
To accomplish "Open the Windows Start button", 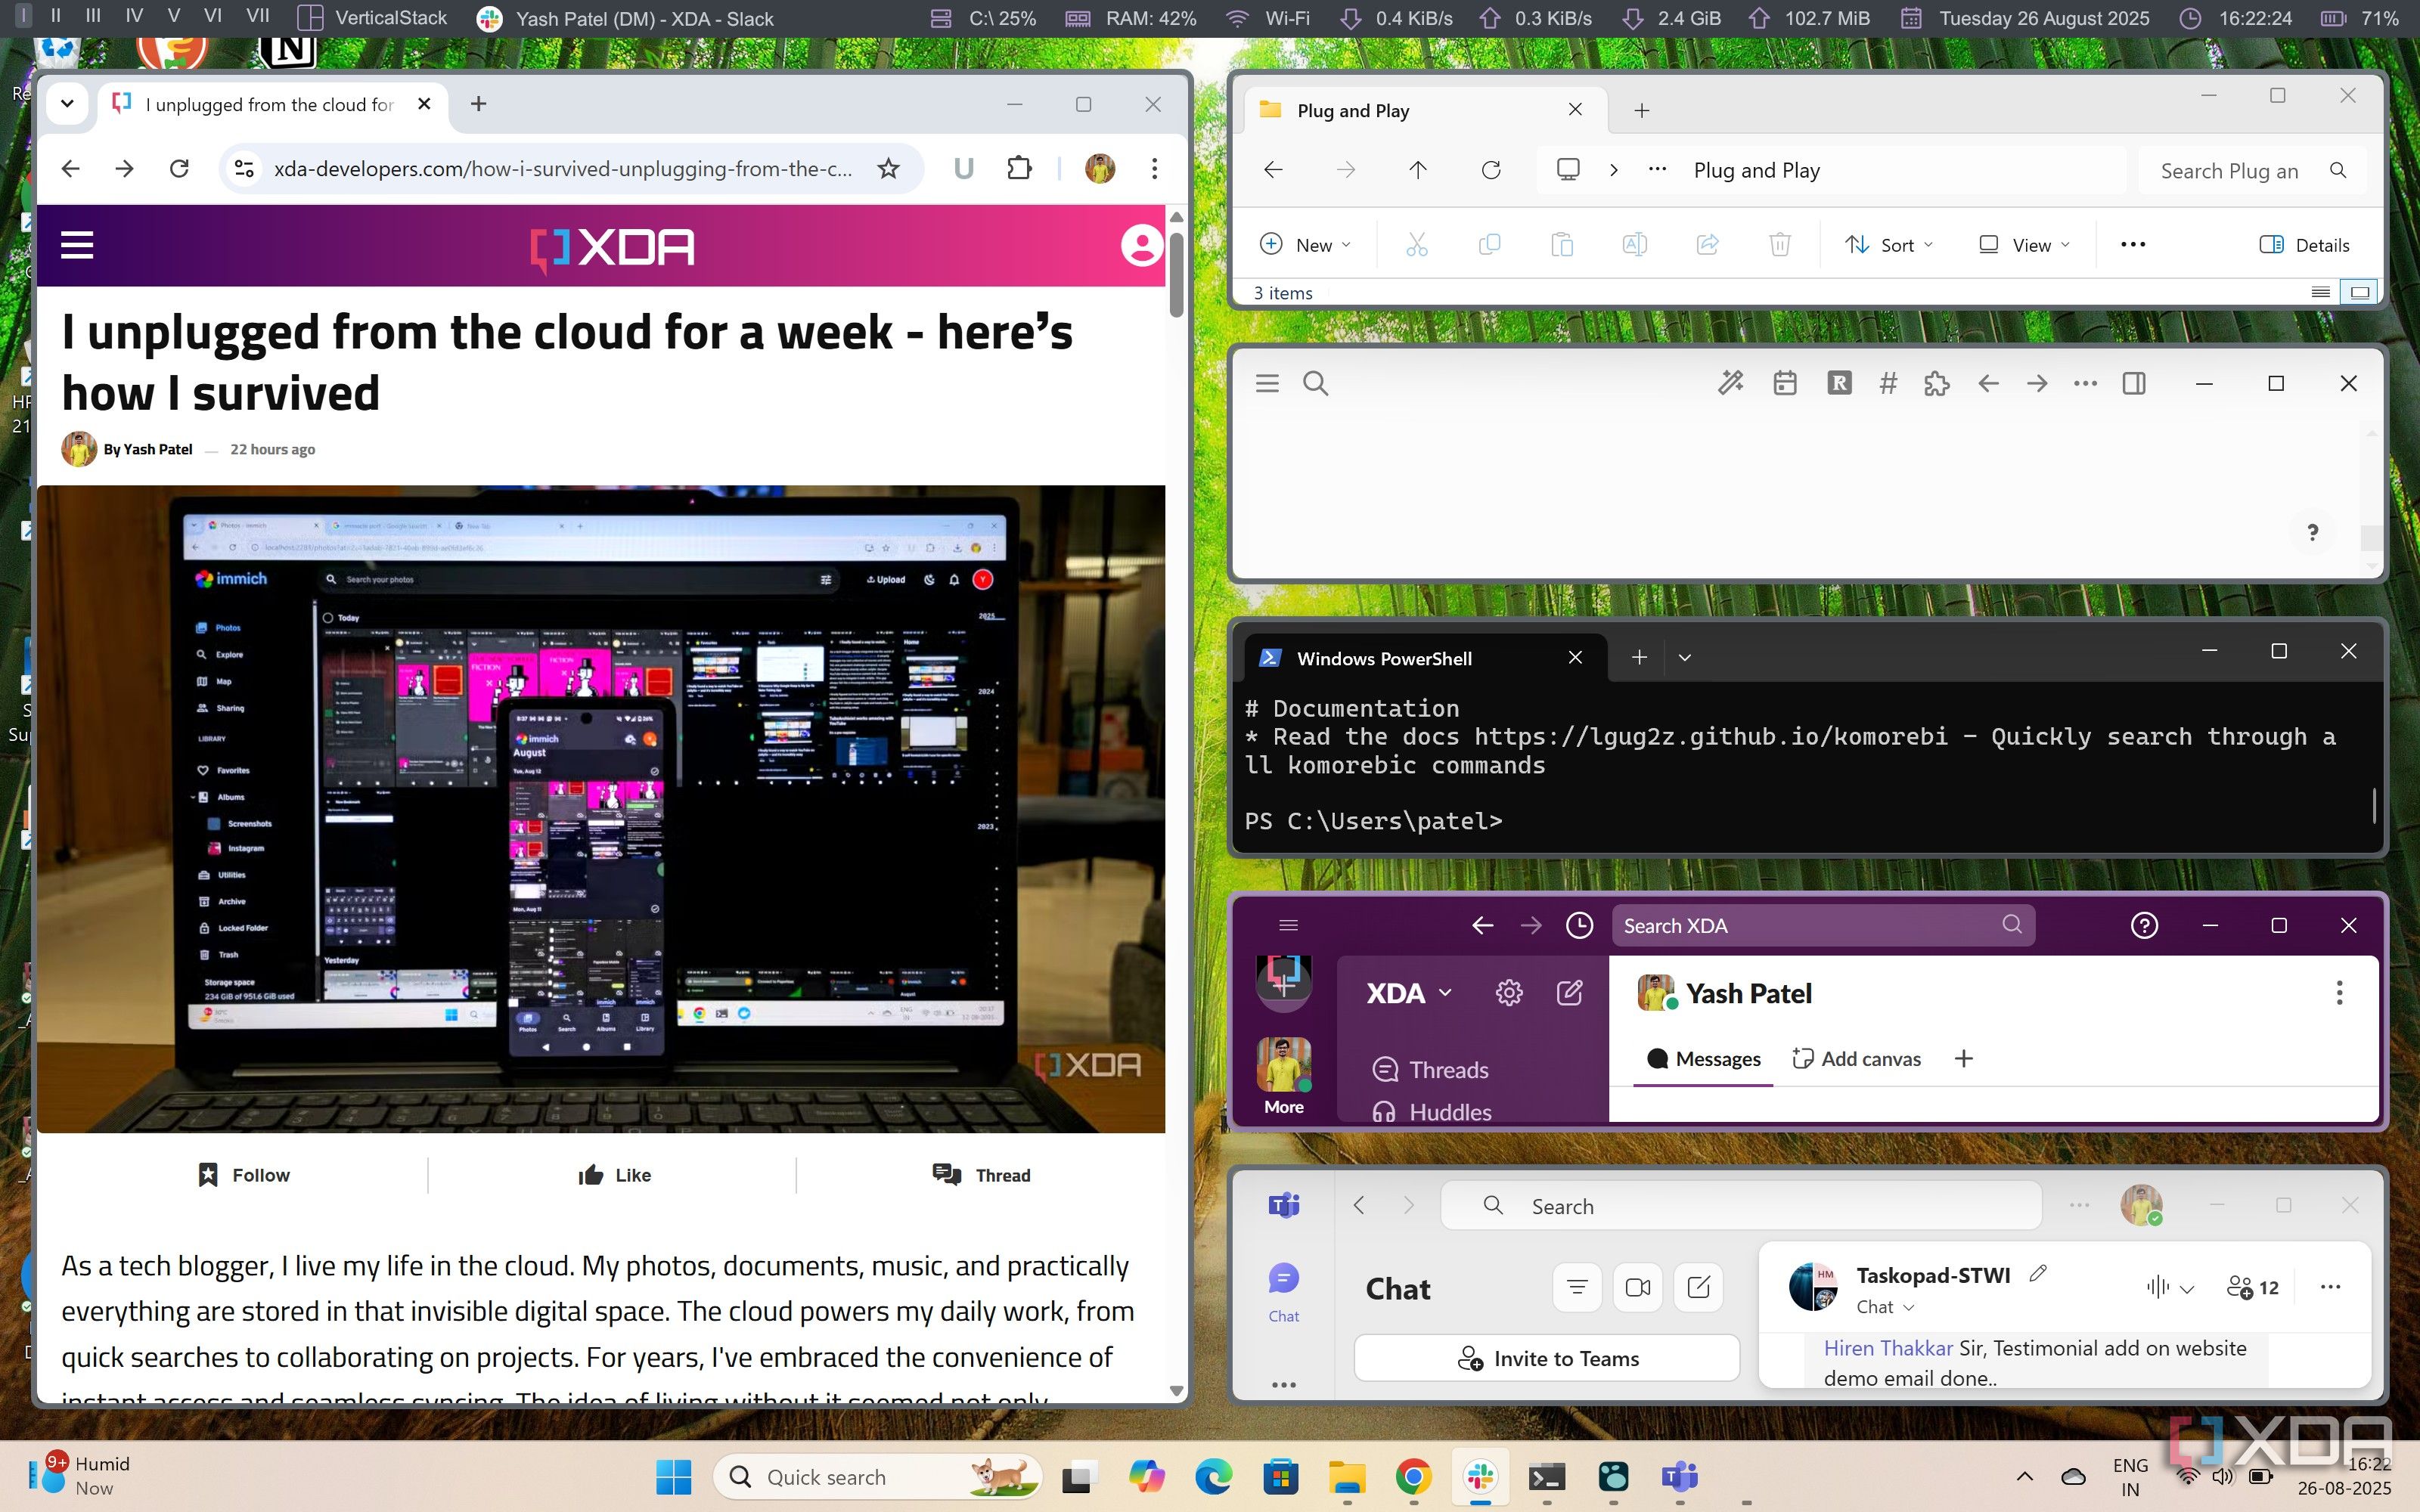I will point(673,1477).
